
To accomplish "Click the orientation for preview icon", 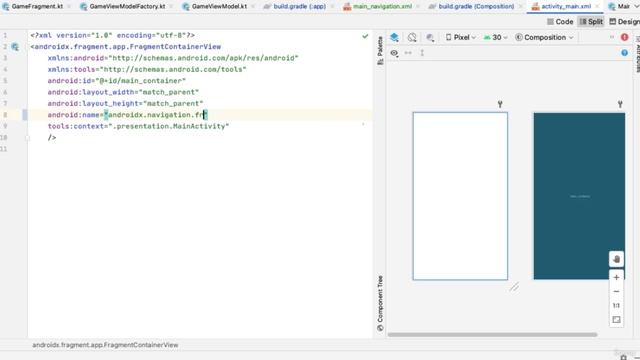I will pos(412,38).
